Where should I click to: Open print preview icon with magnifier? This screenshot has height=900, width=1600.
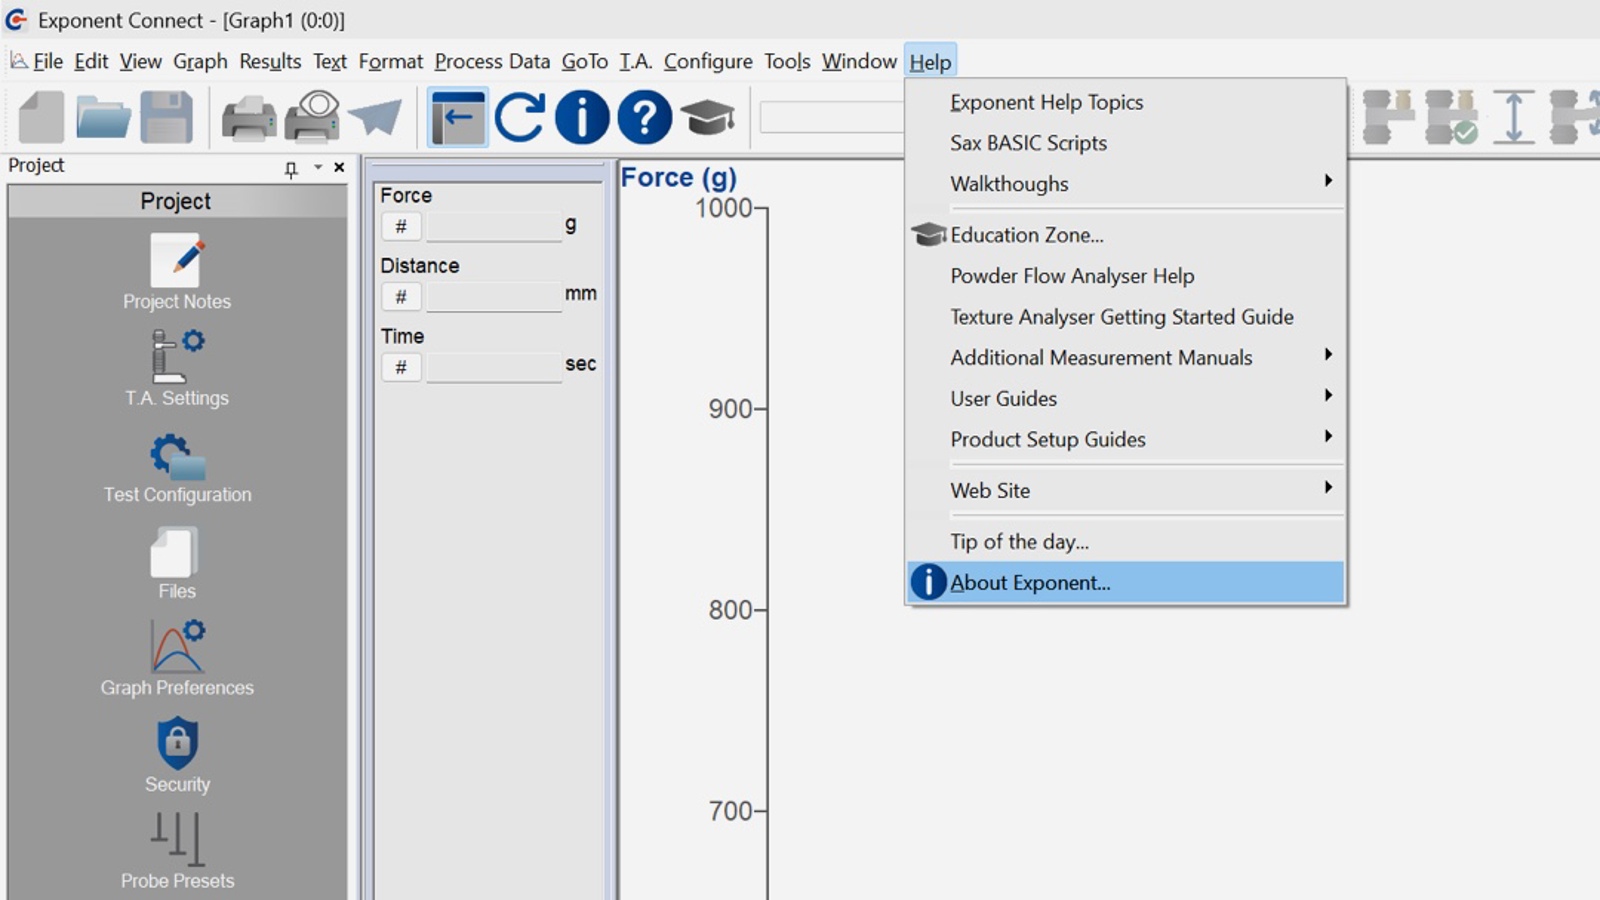[x=312, y=117]
